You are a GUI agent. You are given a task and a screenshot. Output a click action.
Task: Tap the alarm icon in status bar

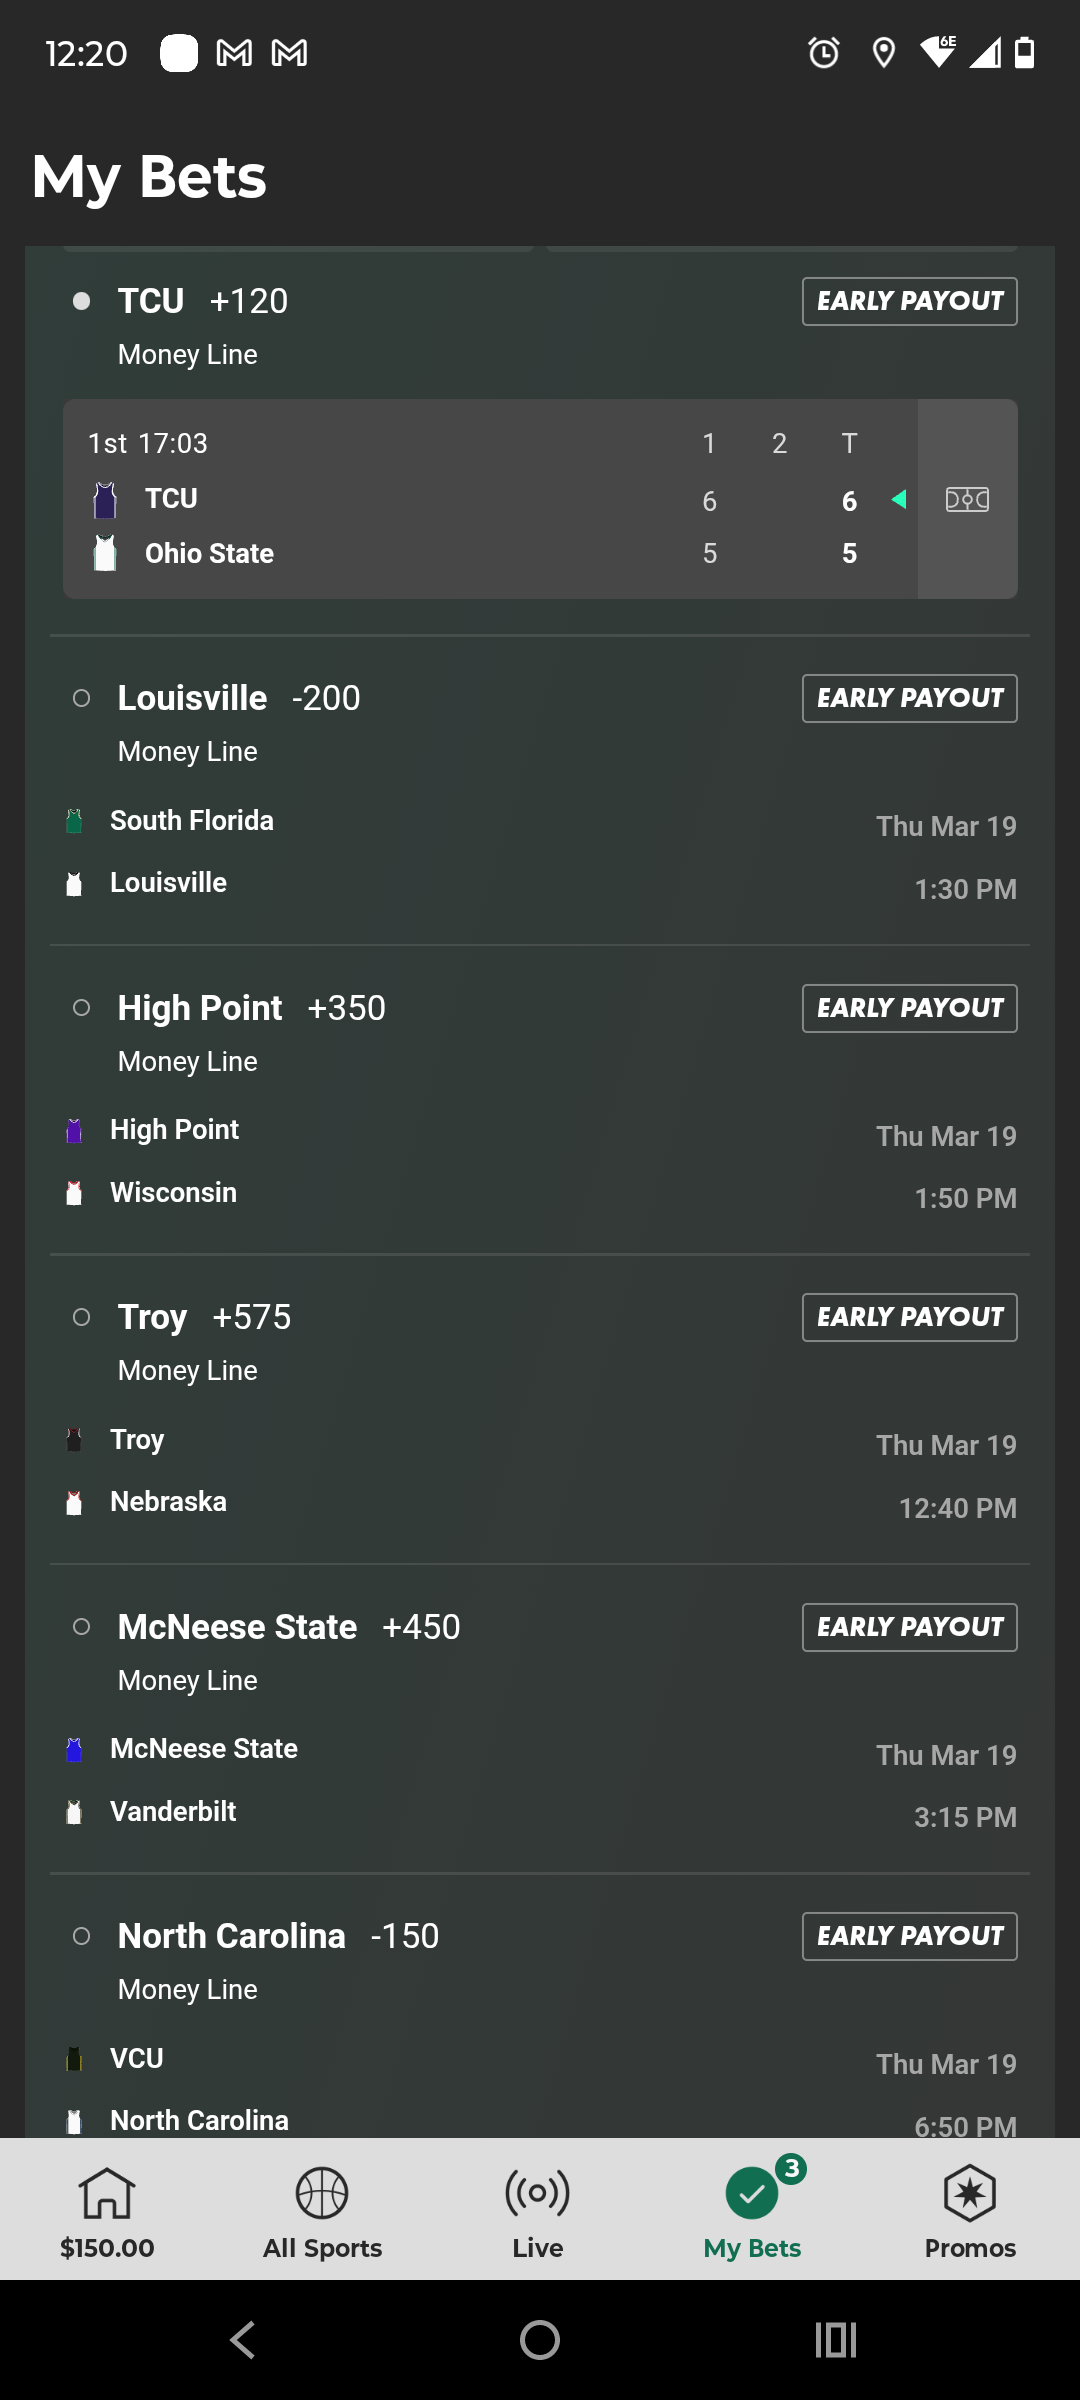click(x=824, y=52)
